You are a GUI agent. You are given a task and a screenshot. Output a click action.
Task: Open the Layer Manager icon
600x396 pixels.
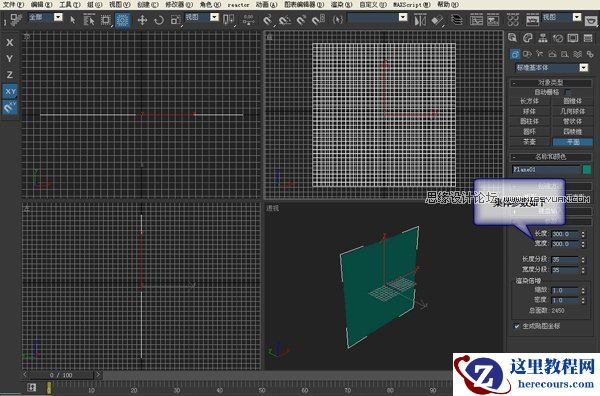point(457,20)
